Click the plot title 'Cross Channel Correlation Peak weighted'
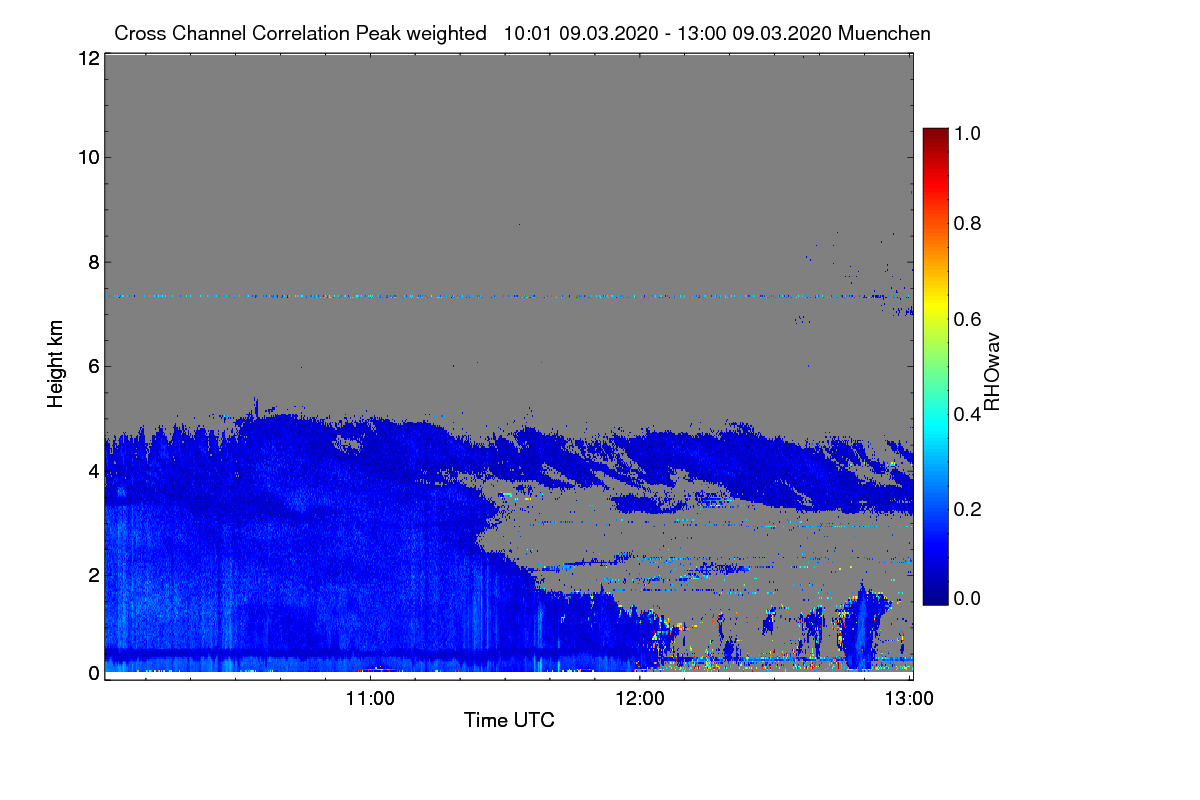The height and width of the screenshot is (800, 1200). click(x=300, y=34)
